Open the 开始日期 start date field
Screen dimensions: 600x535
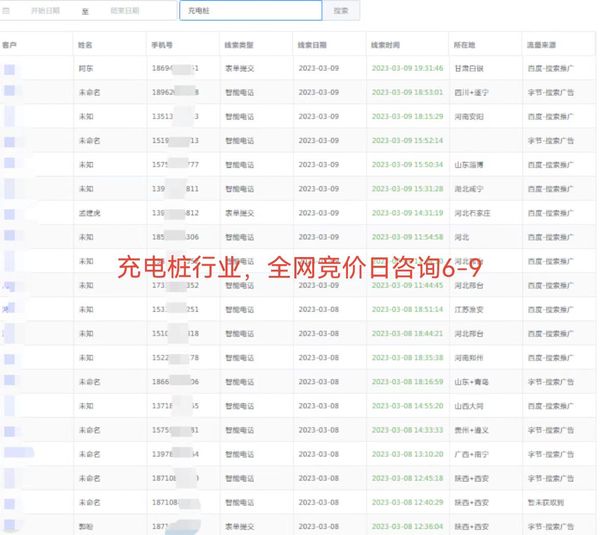[x=45, y=11]
